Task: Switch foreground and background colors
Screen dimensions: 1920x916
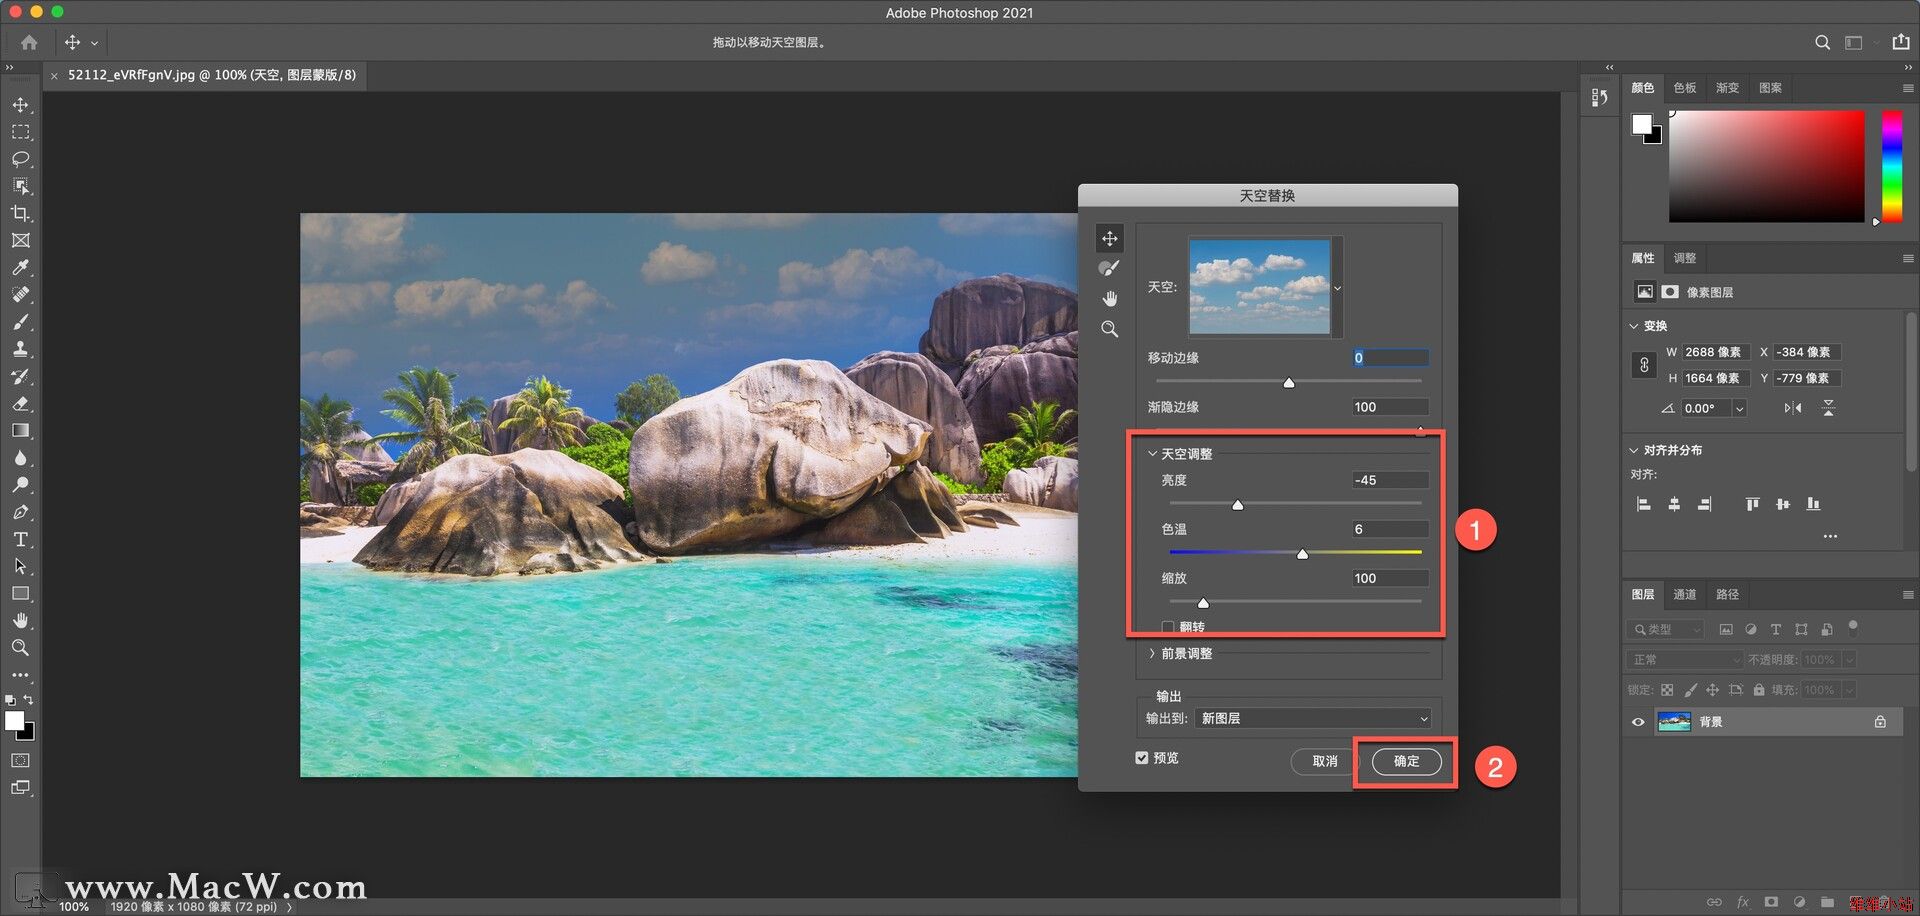Action: point(28,699)
